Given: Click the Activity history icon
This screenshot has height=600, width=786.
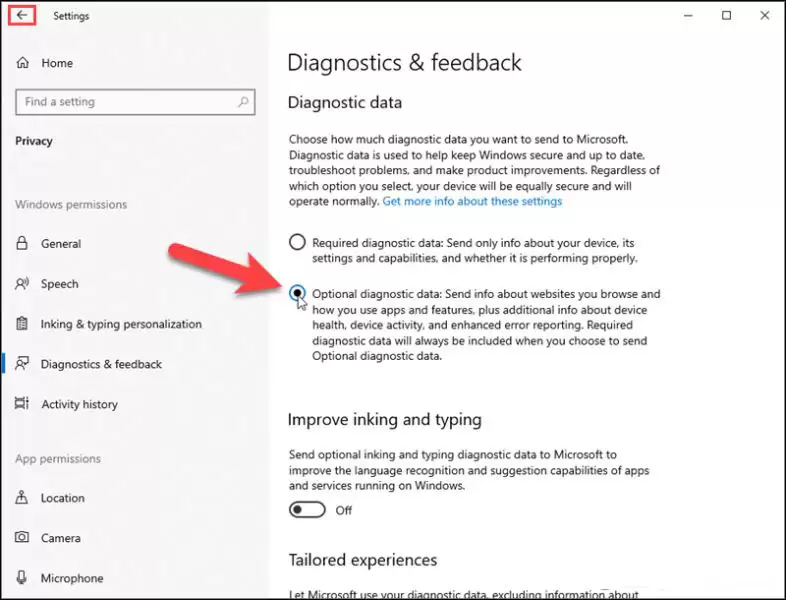Looking at the screenshot, I should (x=22, y=404).
